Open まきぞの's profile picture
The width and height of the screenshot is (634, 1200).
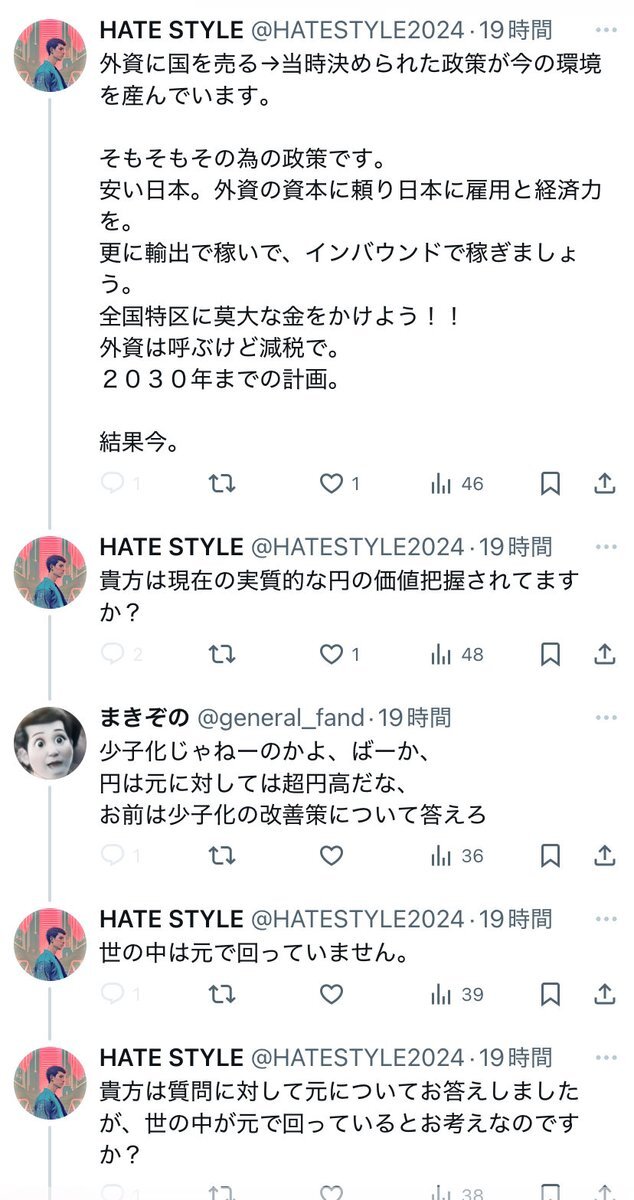pos(50,743)
